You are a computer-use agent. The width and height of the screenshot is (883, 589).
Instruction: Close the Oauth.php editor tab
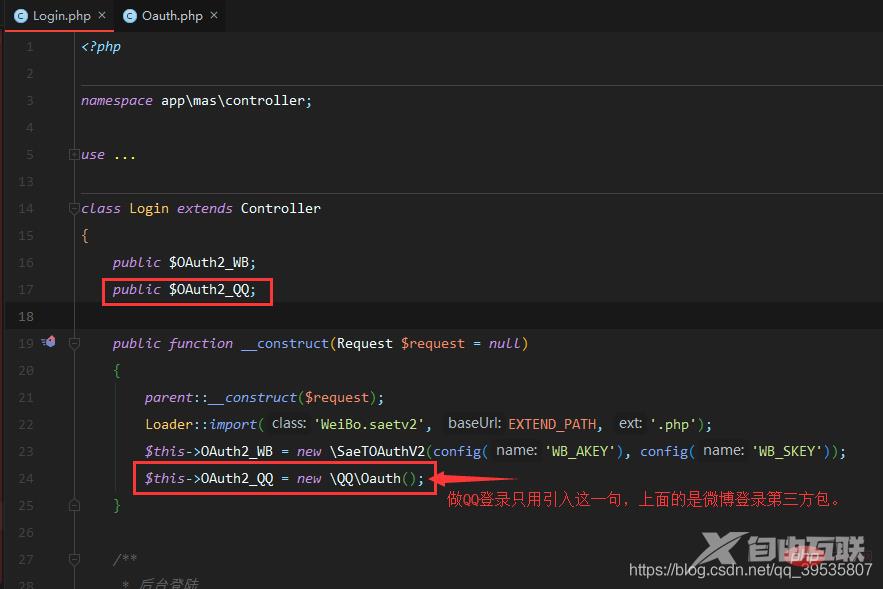(x=212, y=16)
